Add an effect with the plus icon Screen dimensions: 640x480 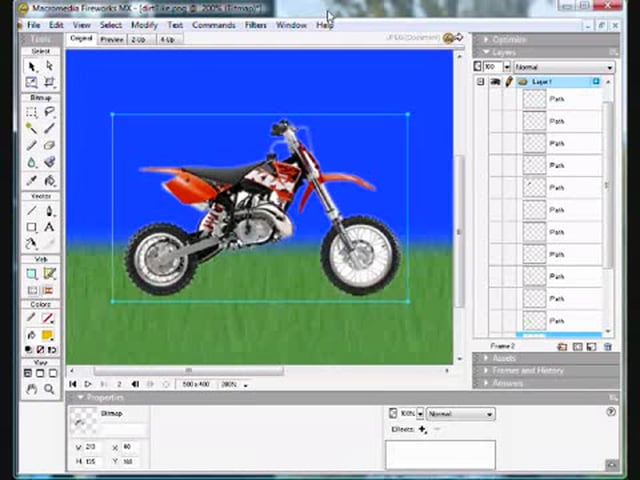pos(422,429)
